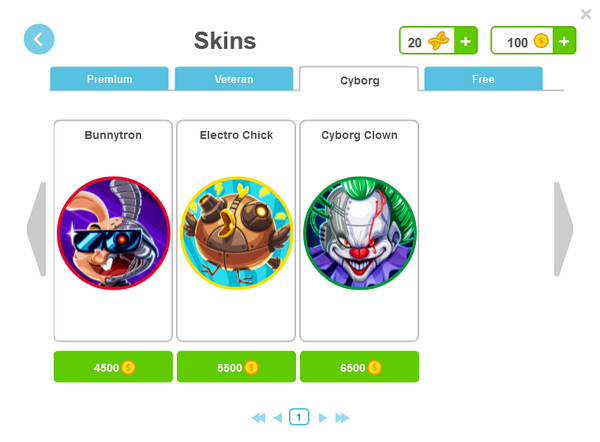
Task: Show previous skins with the left gray arrow
Action: [37, 229]
